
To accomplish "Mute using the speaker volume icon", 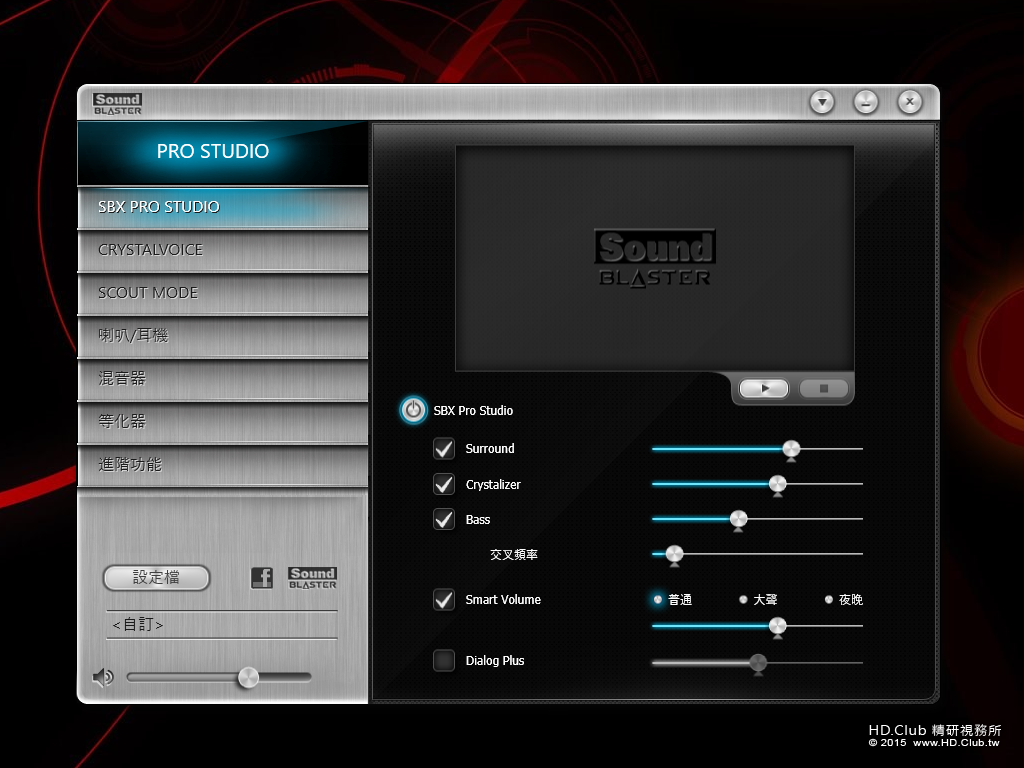I will (x=103, y=677).
